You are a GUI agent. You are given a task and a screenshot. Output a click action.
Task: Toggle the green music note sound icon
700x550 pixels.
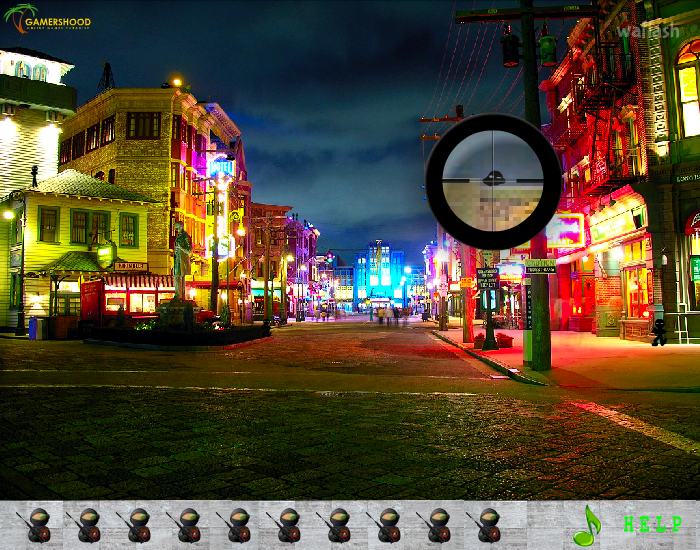[587, 525]
